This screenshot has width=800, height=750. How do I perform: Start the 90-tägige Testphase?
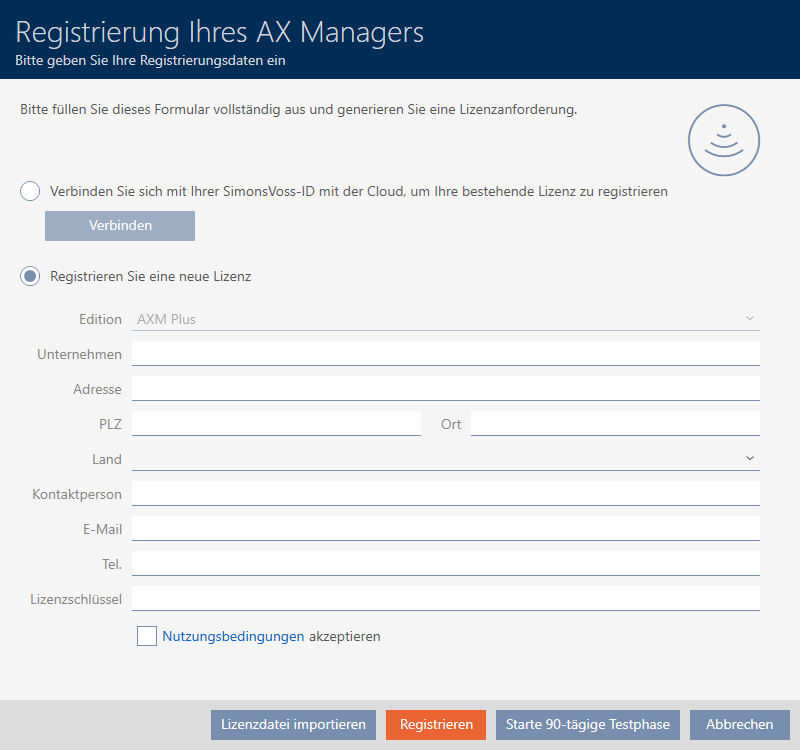[588, 725]
